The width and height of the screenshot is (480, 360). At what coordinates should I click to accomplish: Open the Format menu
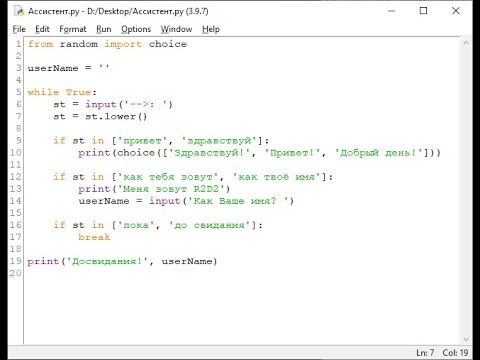(73, 29)
